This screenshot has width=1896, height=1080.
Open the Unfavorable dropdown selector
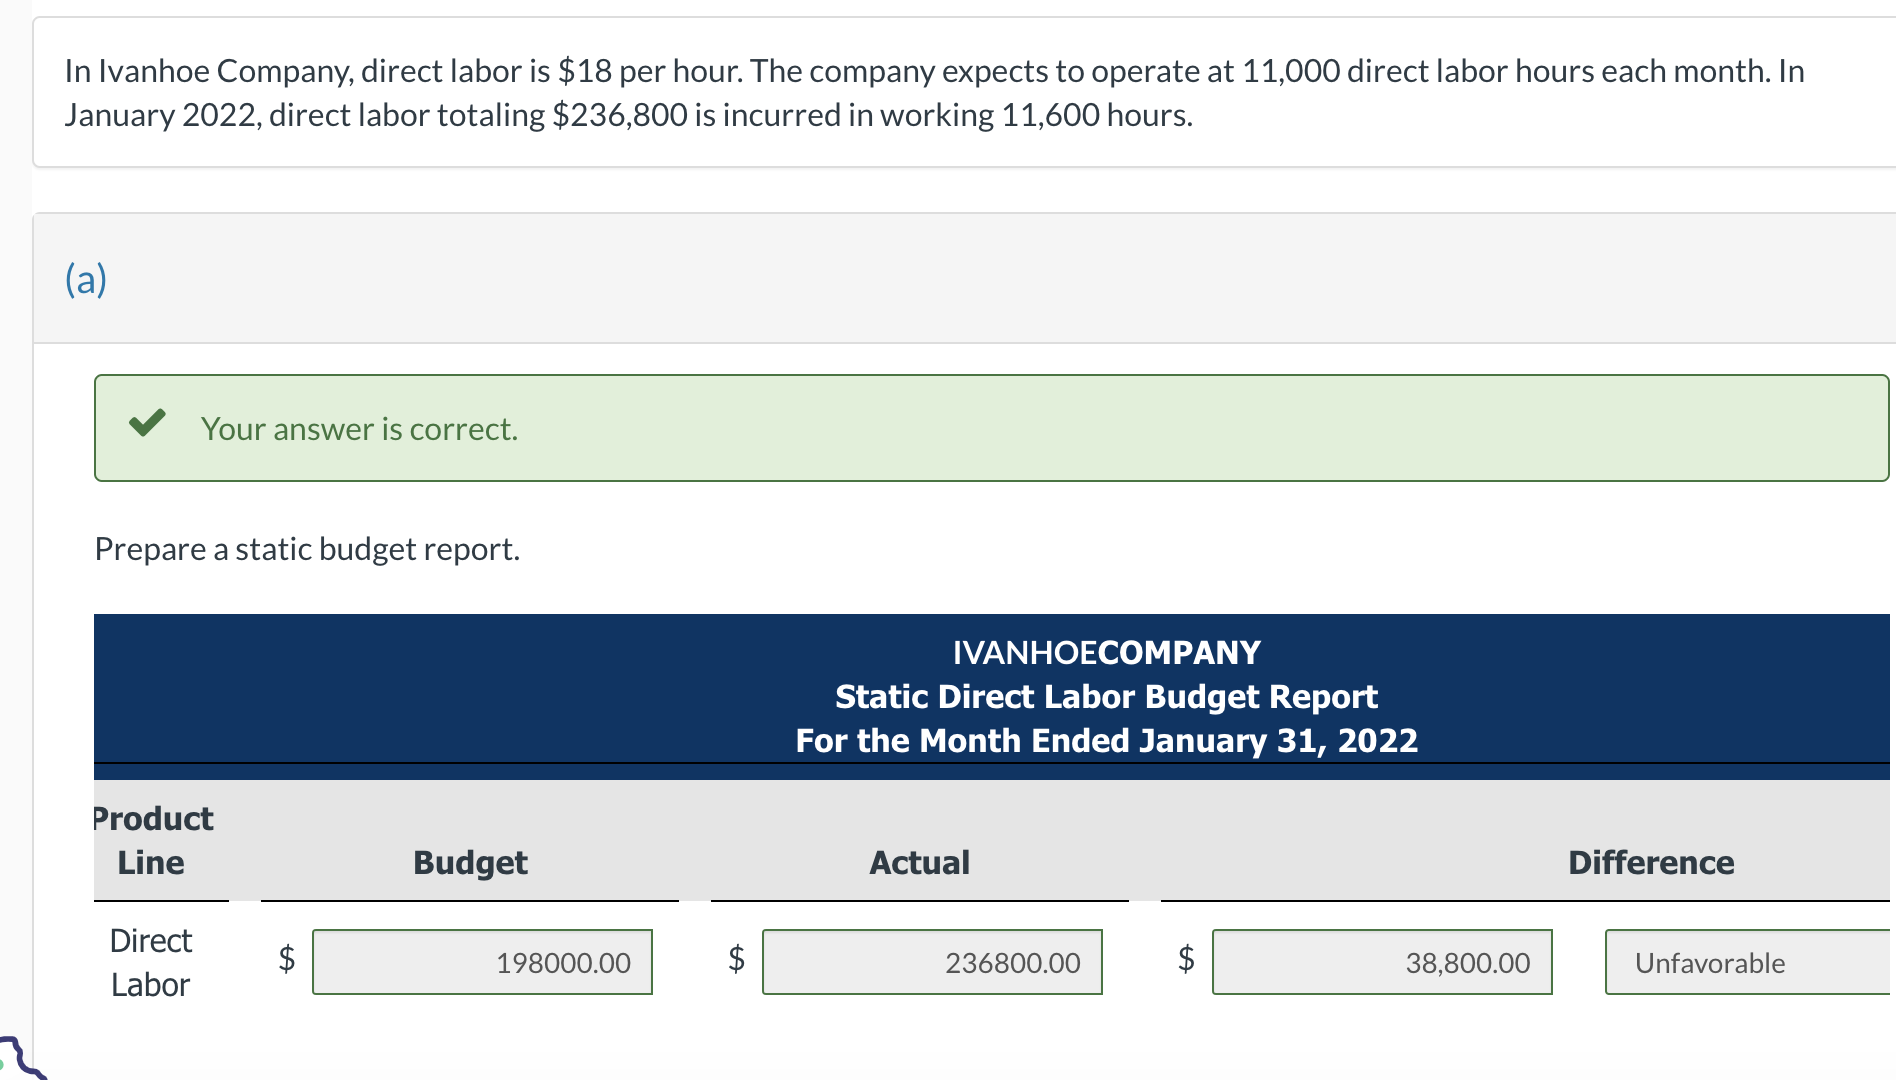(1750, 962)
